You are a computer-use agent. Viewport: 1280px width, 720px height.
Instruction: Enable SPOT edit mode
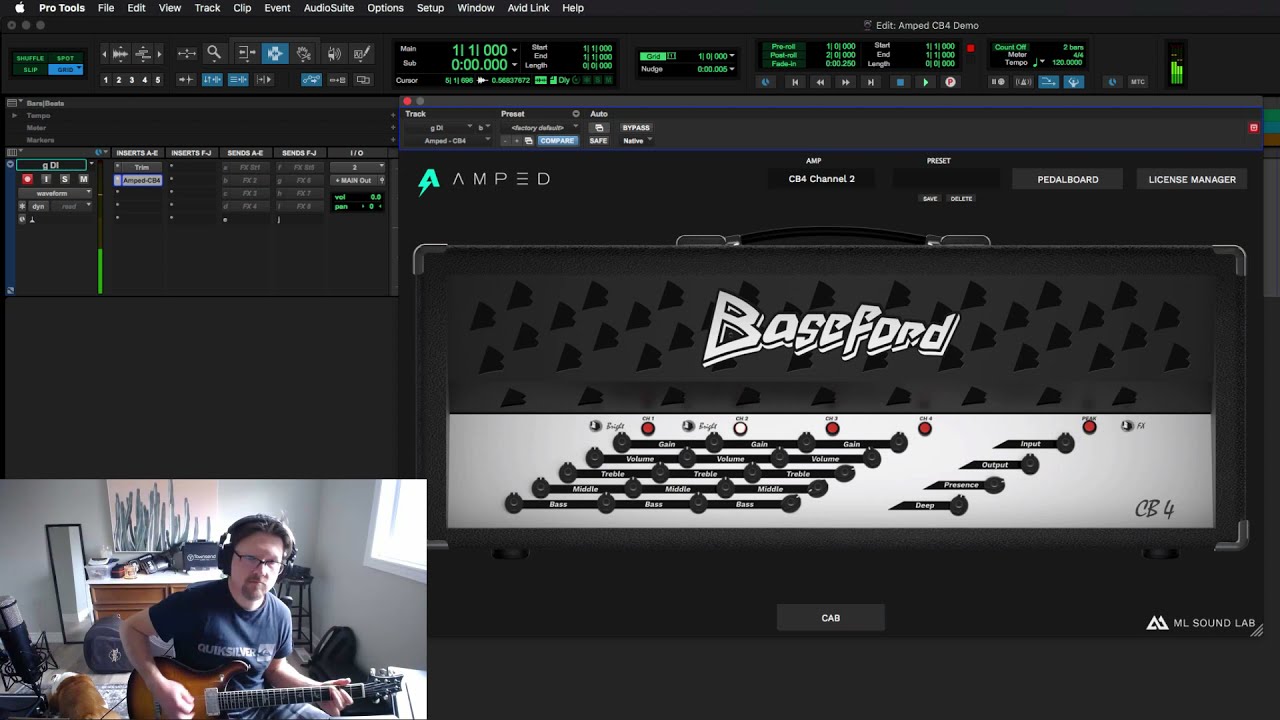pyautogui.click(x=65, y=59)
